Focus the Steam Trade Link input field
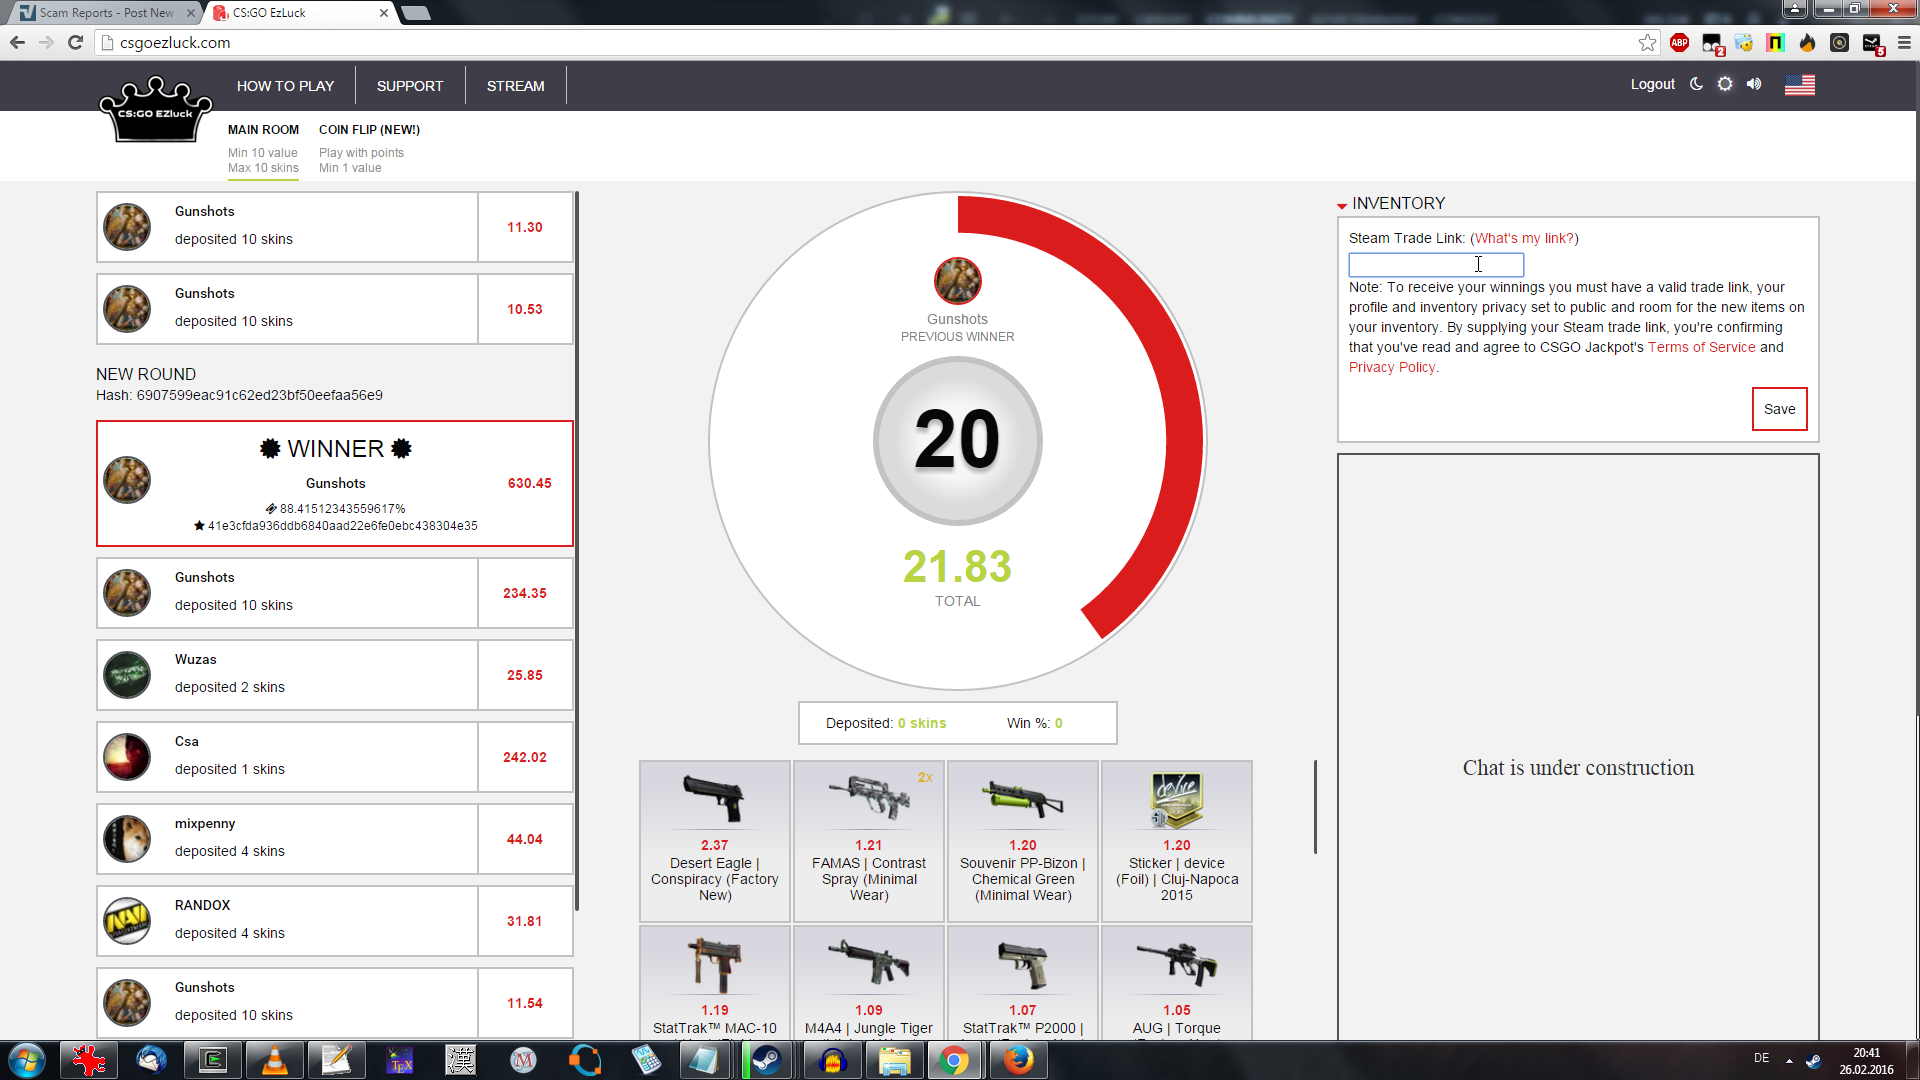 coord(1435,265)
